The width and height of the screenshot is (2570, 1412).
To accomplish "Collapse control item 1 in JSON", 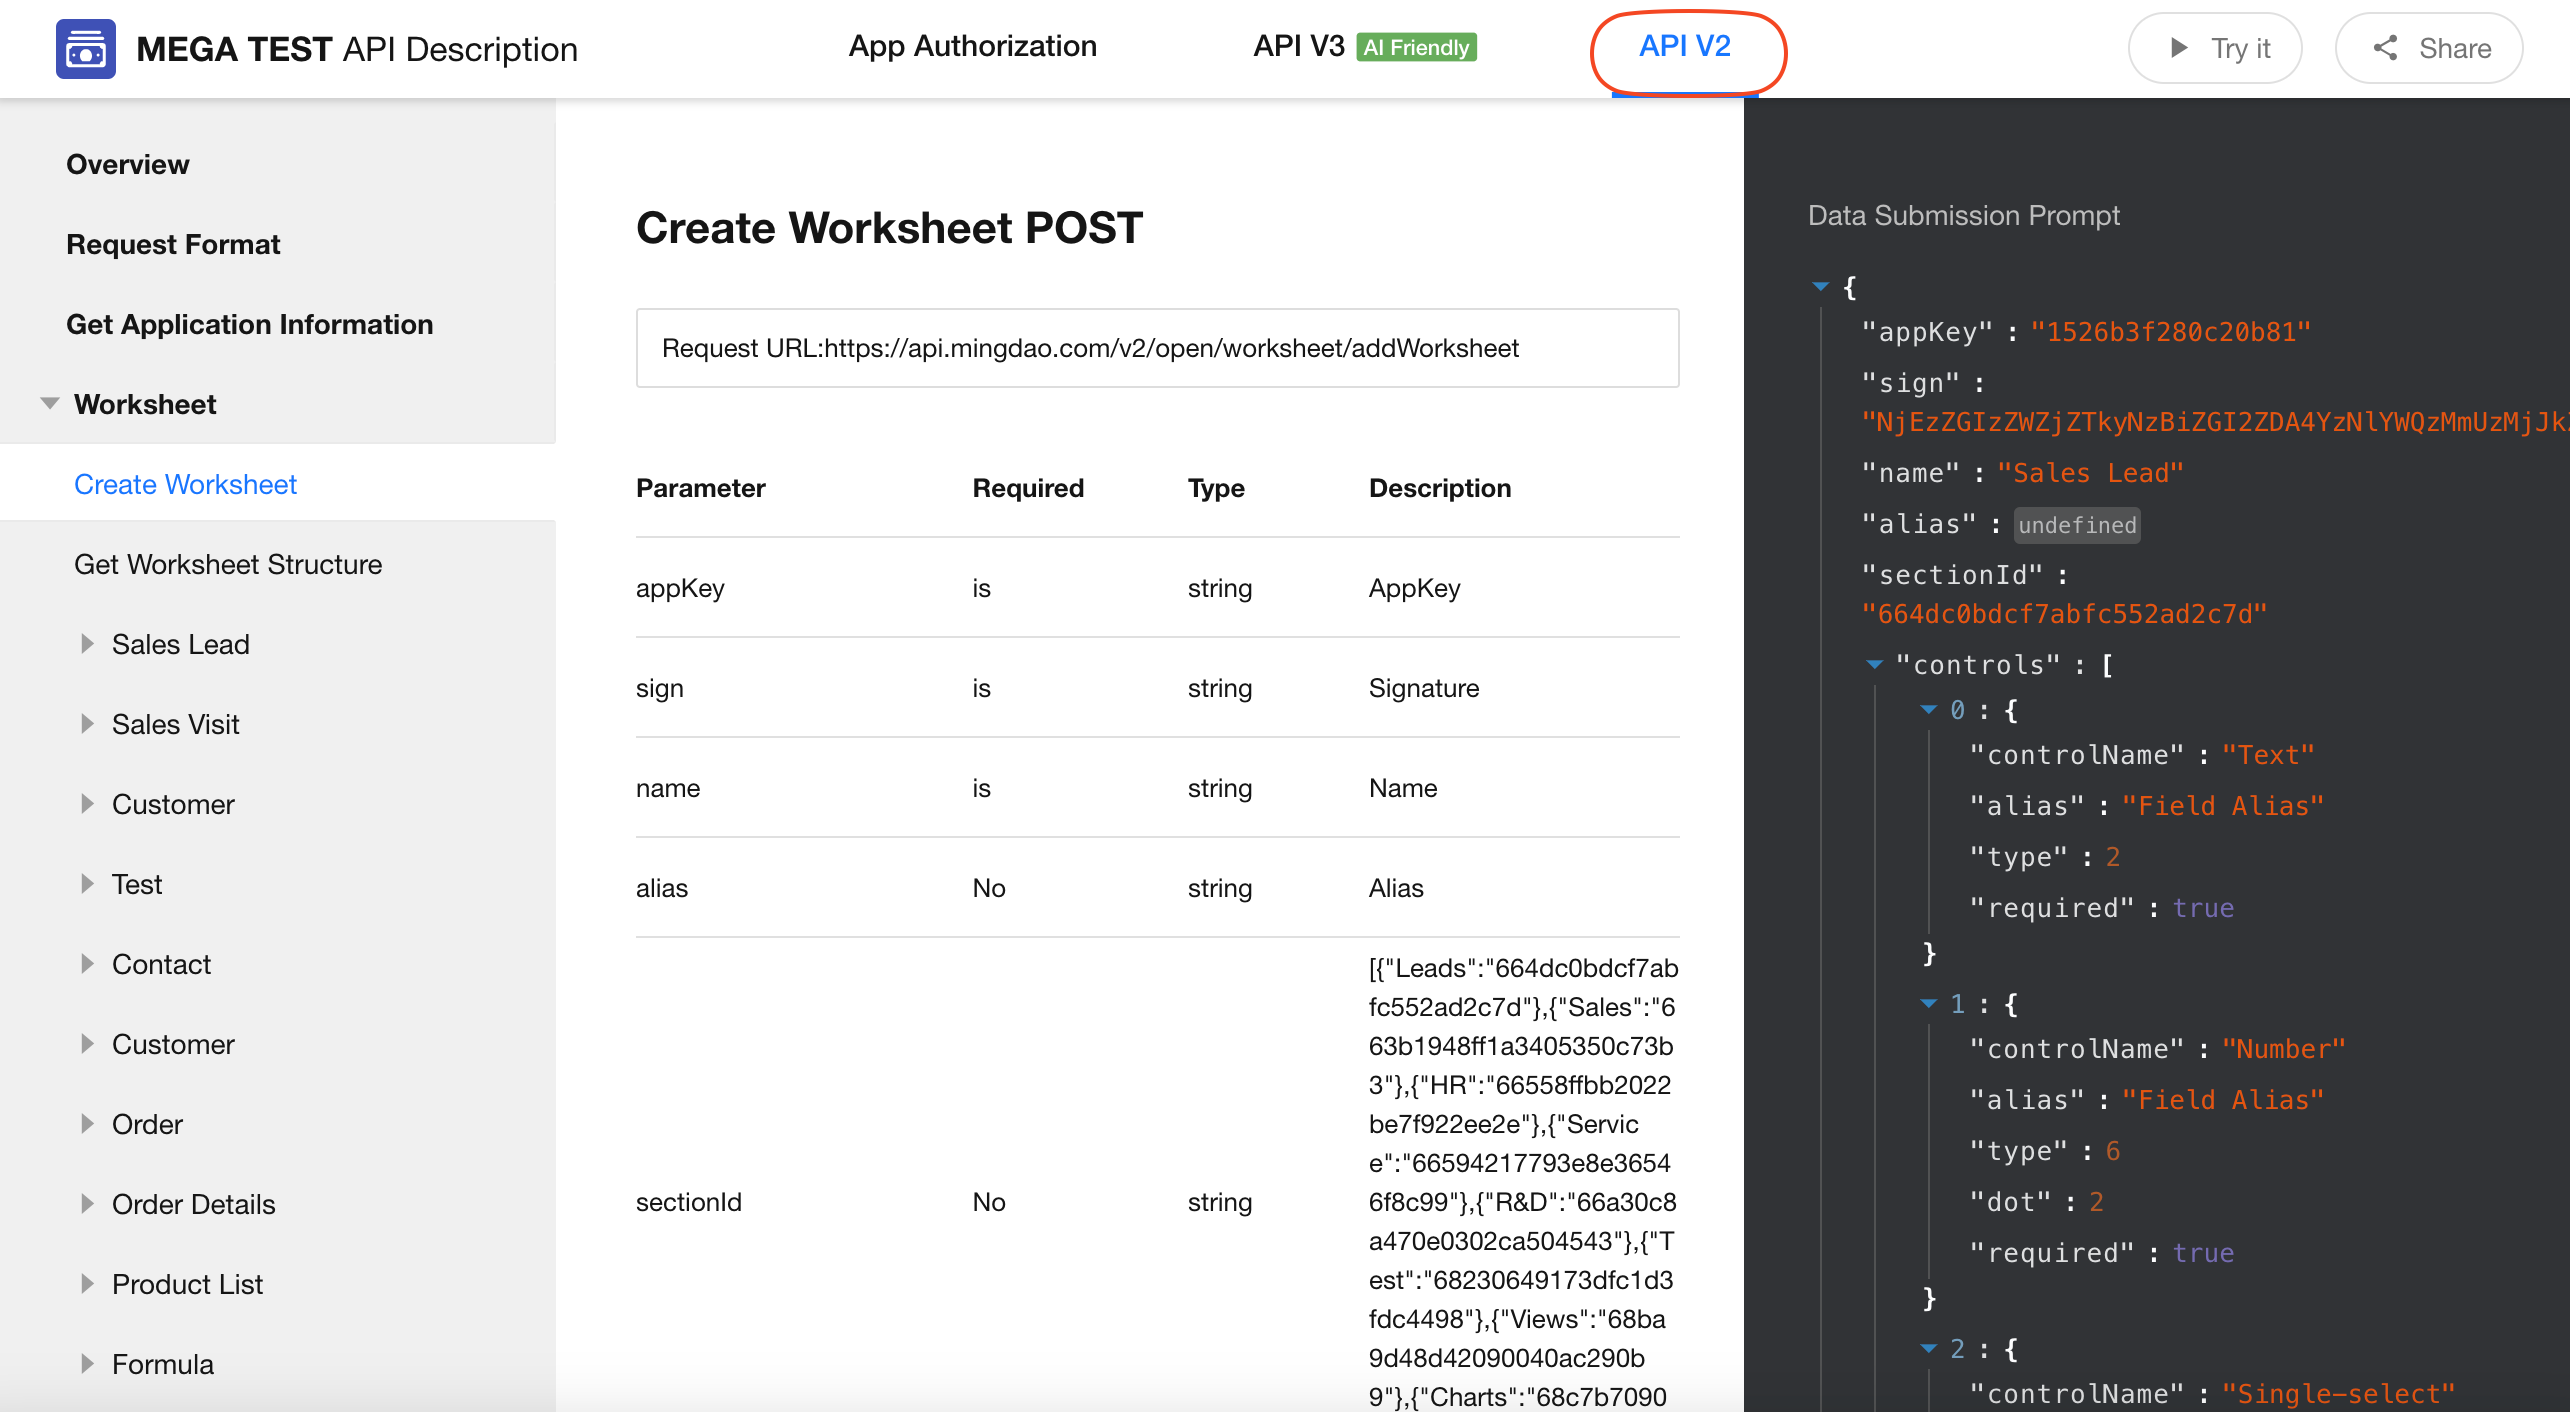I will [x=1929, y=1004].
